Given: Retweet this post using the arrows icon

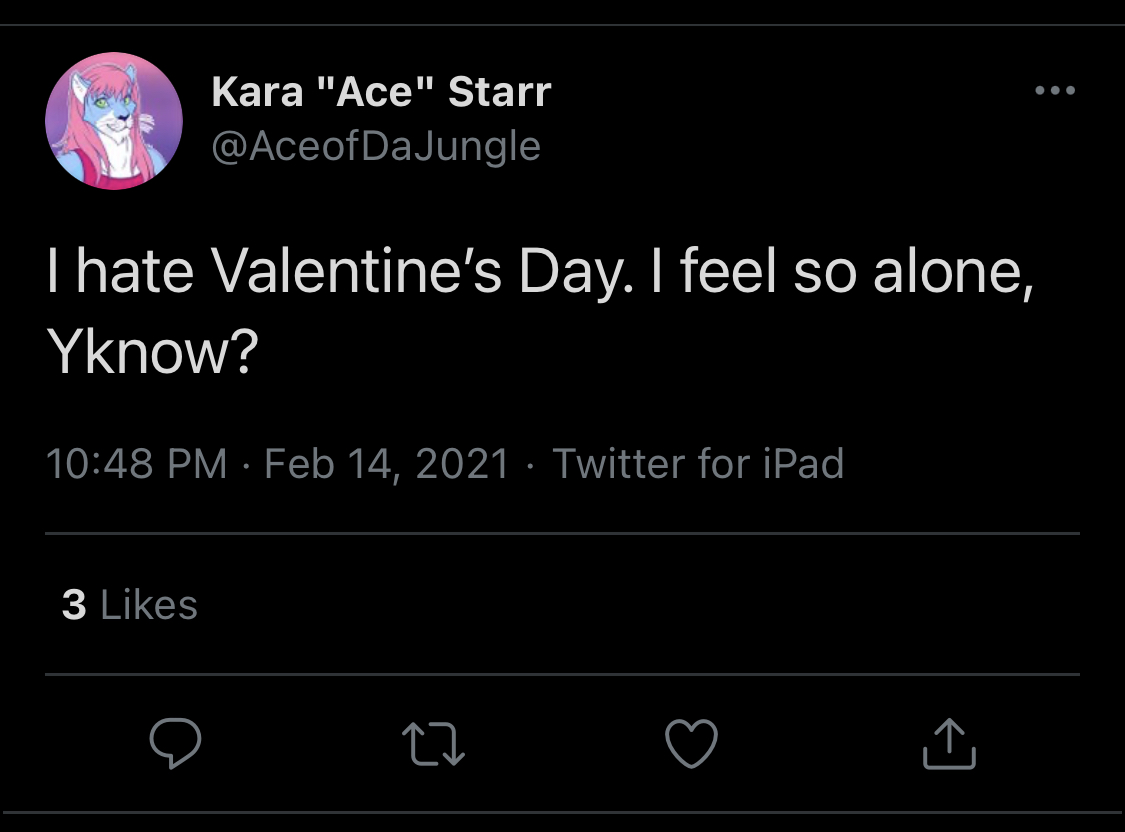Looking at the screenshot, I should pyautogui.click(x=433, y=744).
